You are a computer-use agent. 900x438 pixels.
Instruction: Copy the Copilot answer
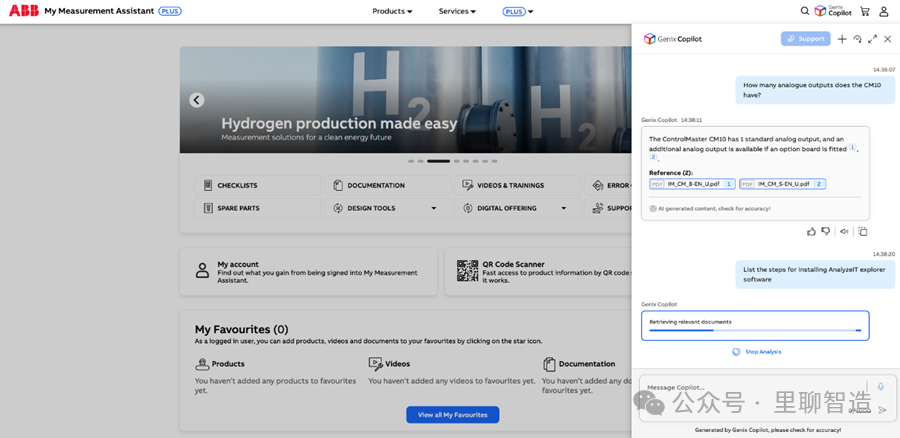(x=863, y=231)
